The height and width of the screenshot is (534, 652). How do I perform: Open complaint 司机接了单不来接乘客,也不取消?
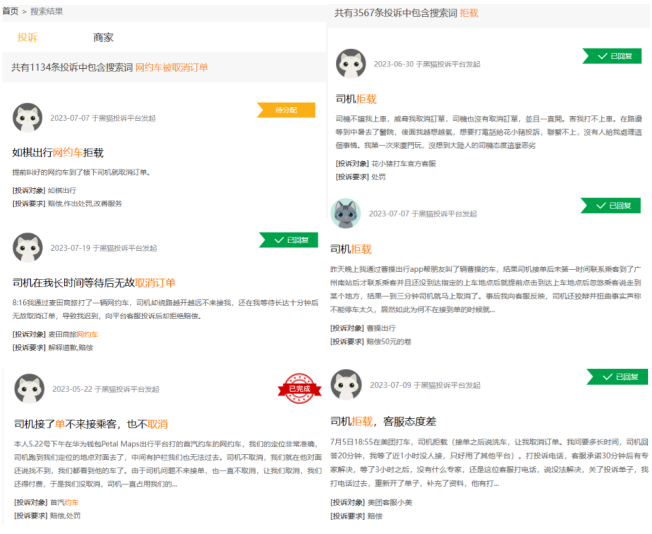point(91,424)
